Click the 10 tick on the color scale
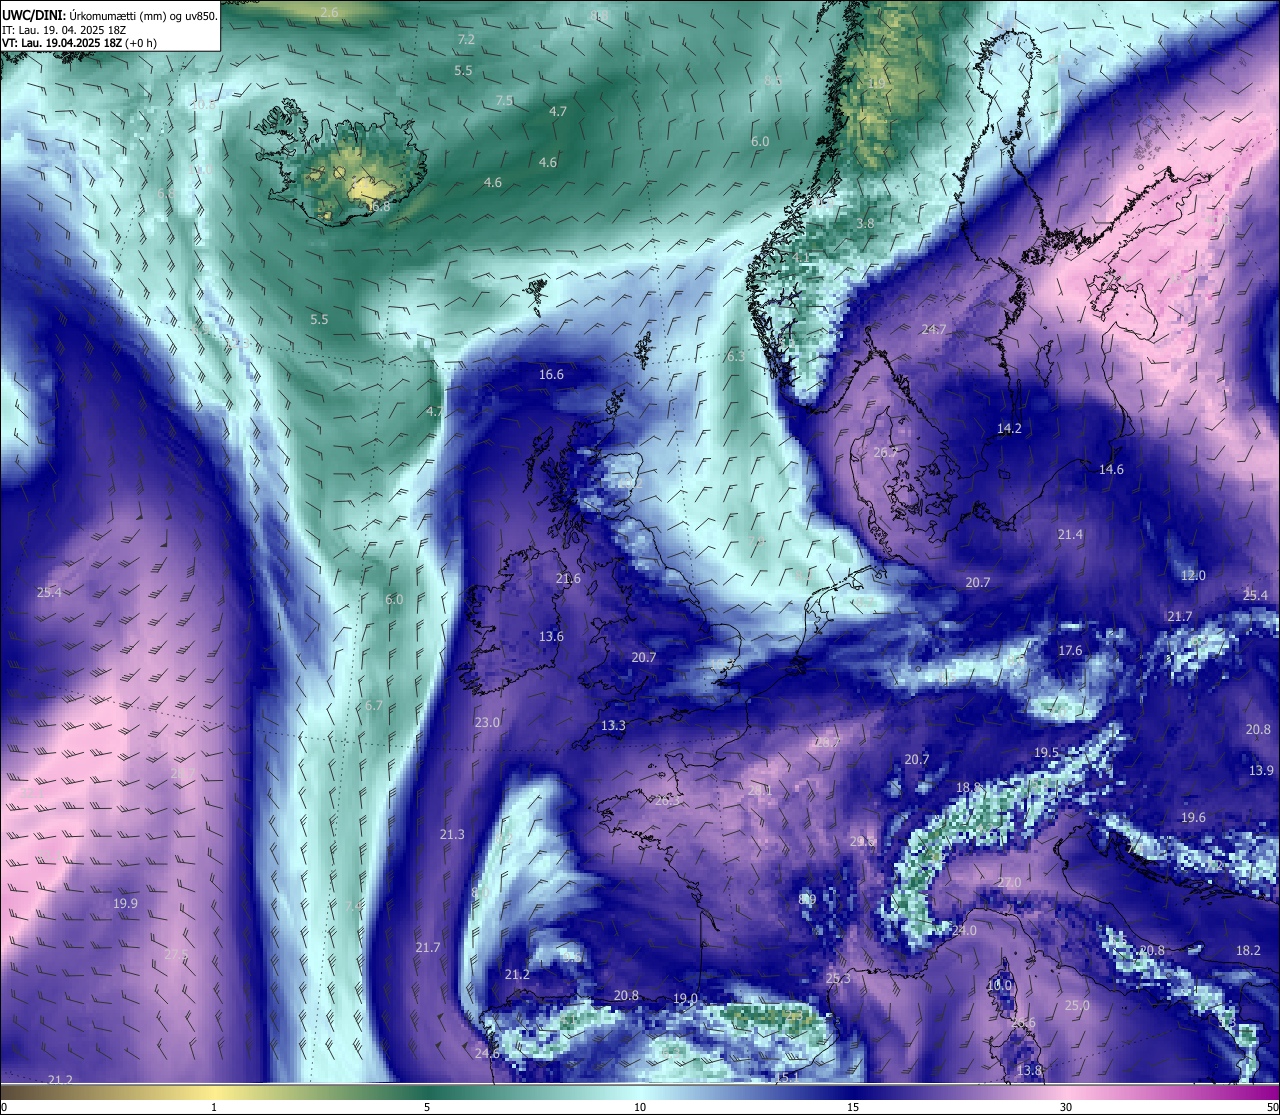The width and height of the screenshot is (1280, 1115). tap(640, 1107)
